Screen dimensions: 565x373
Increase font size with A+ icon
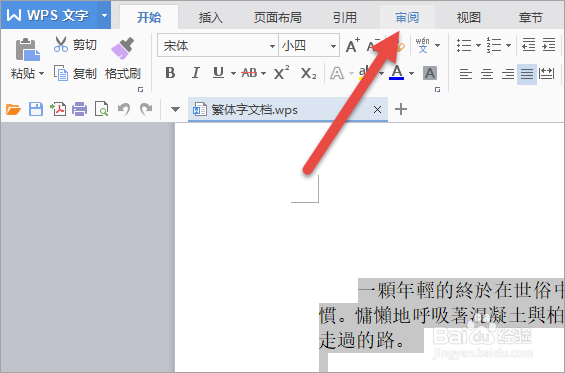(x=352, y=46)
